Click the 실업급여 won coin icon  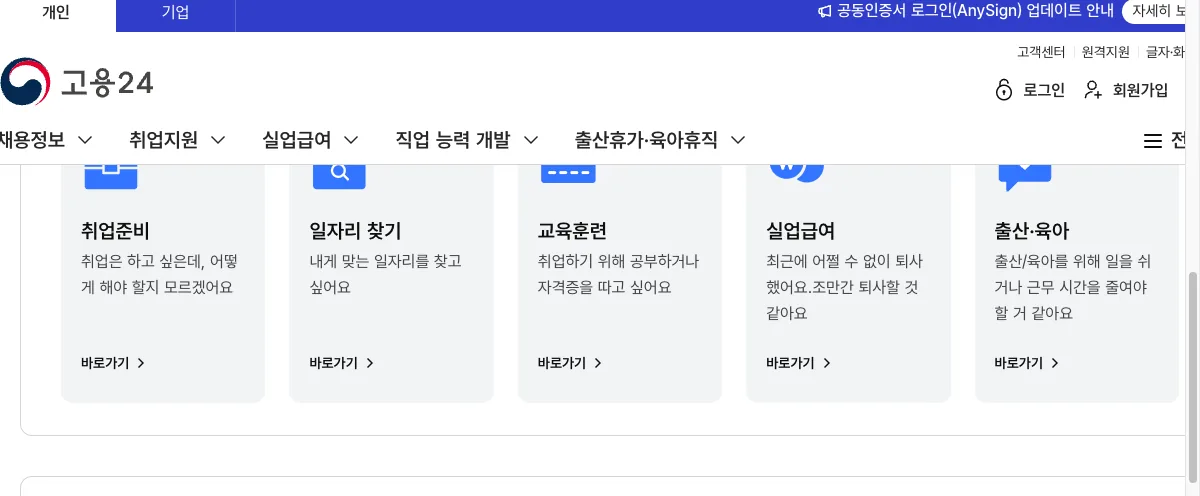796,173
